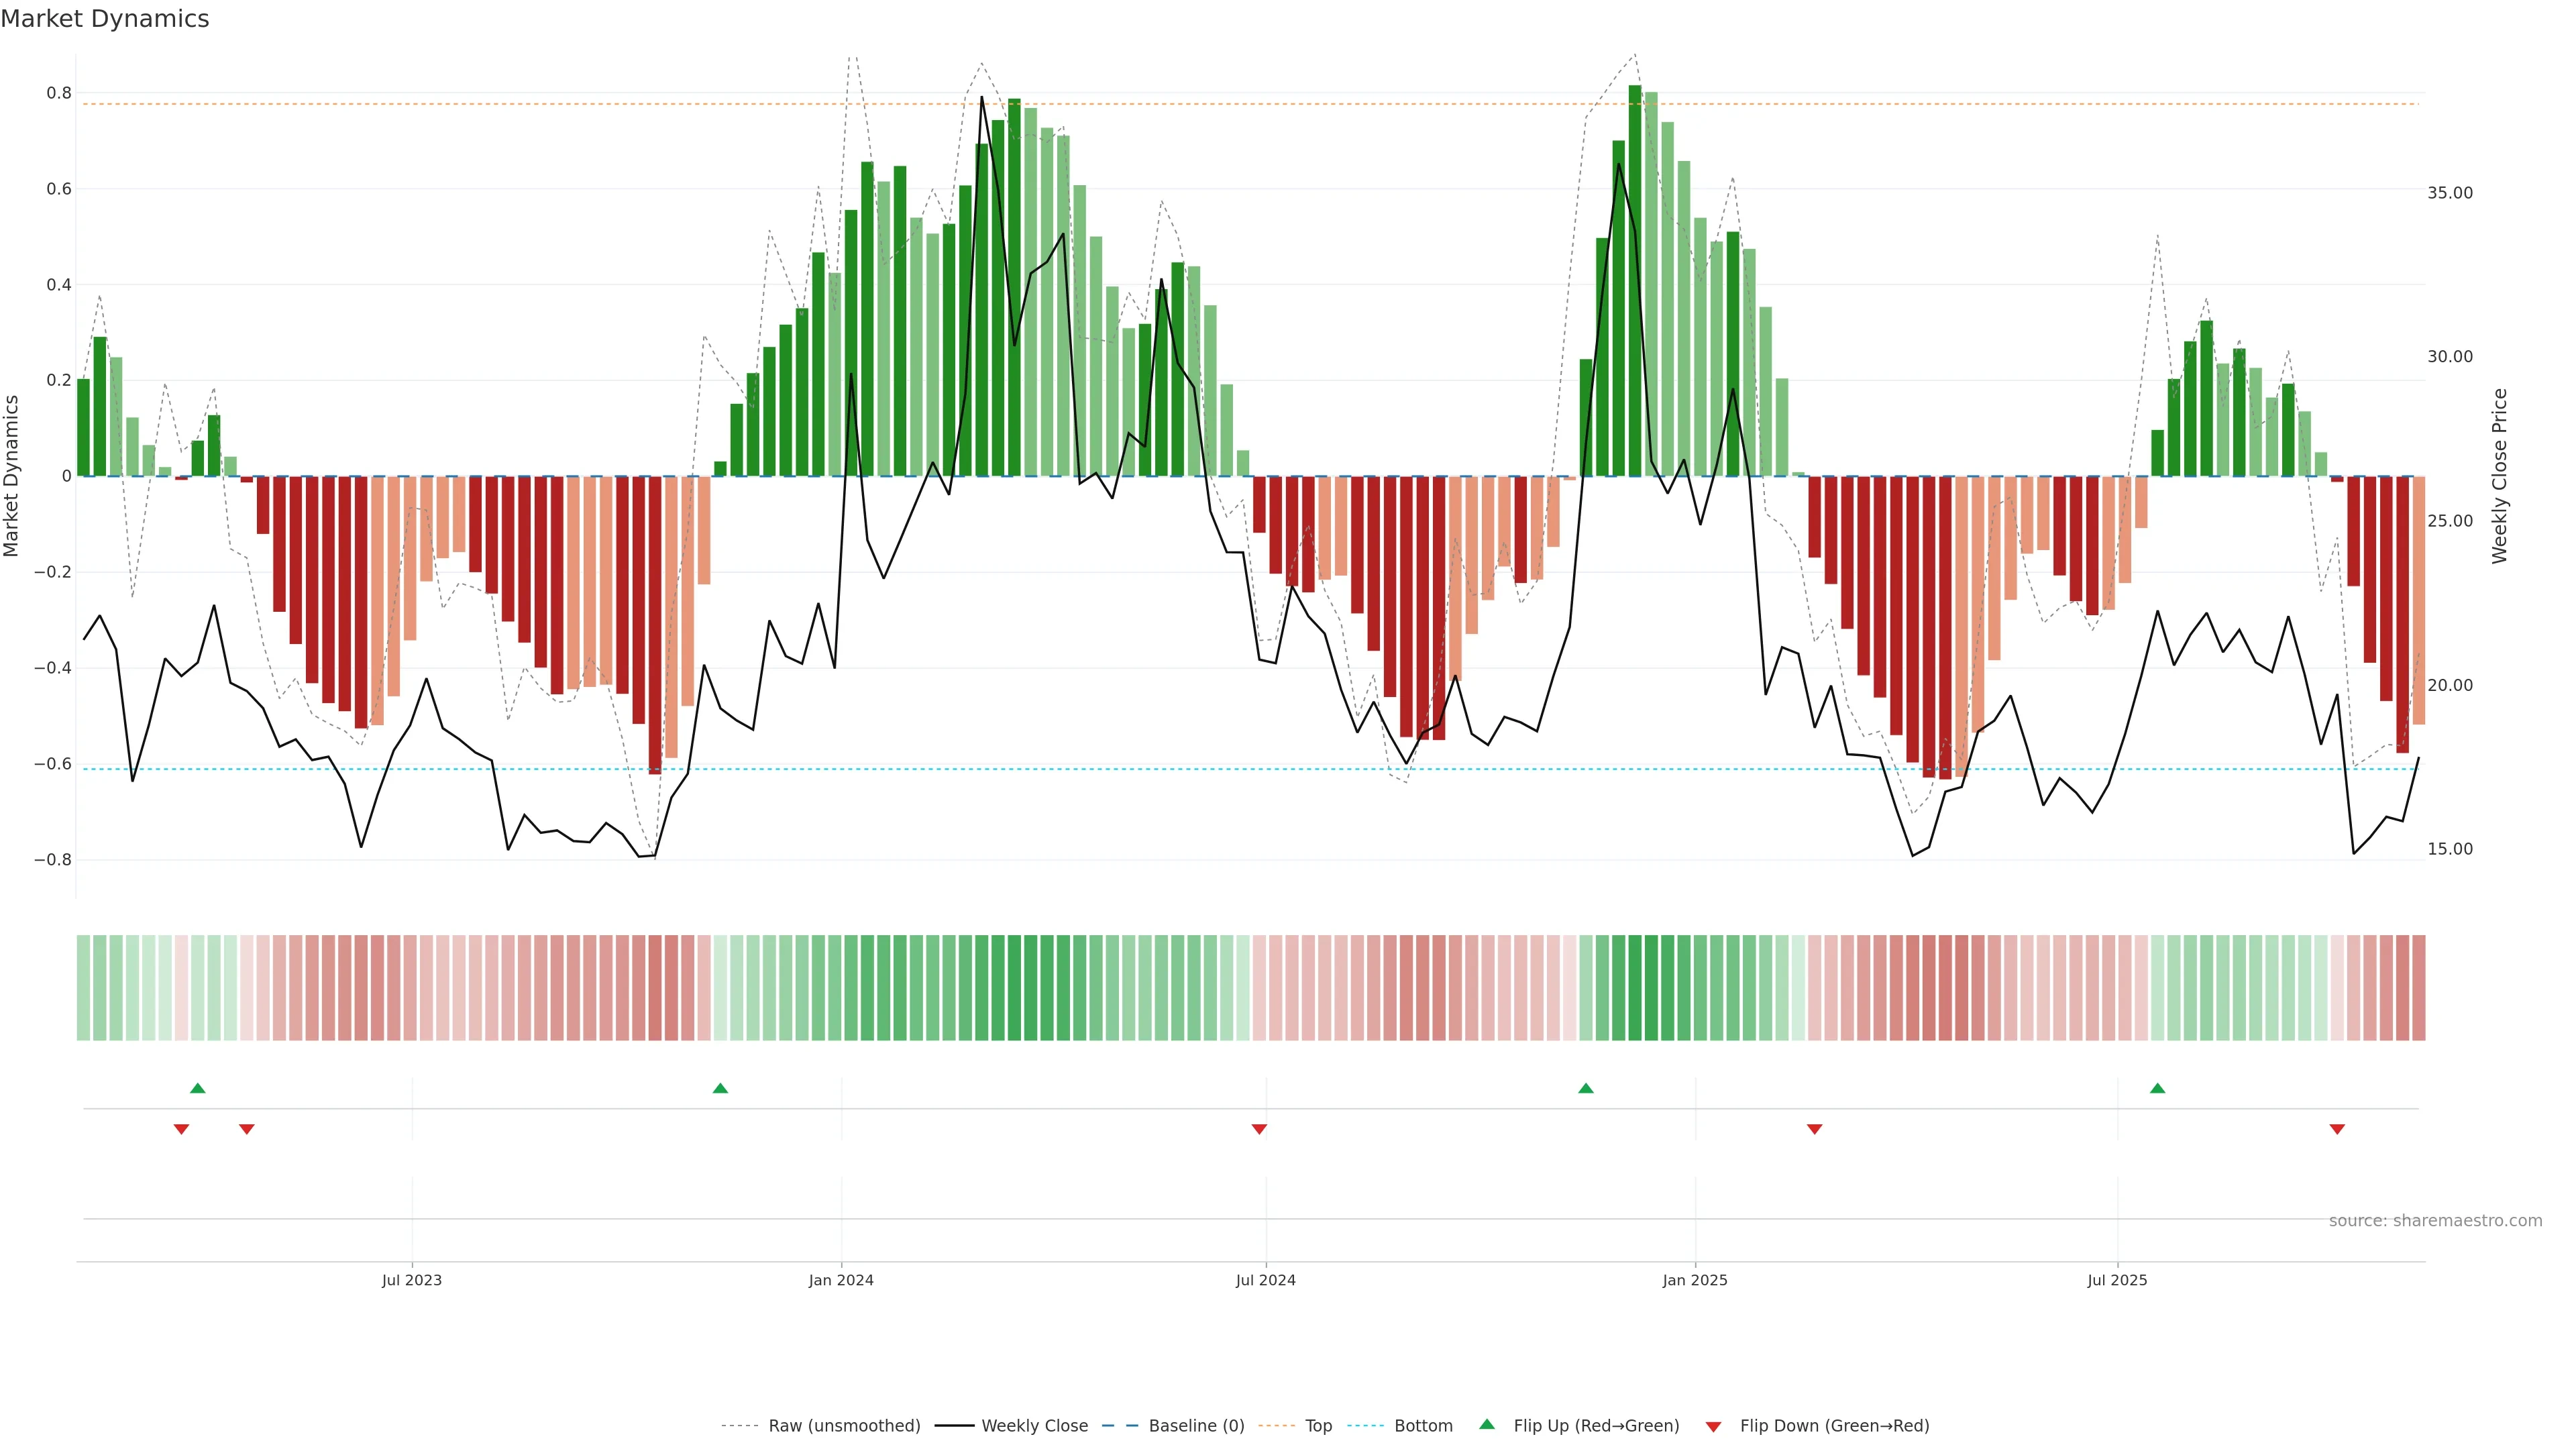Image resolution: width=2576 pixels, height=1449 pixels.
Task: Click the last flip-down marker after Jul 2025
Action: coord(2337,1129)
